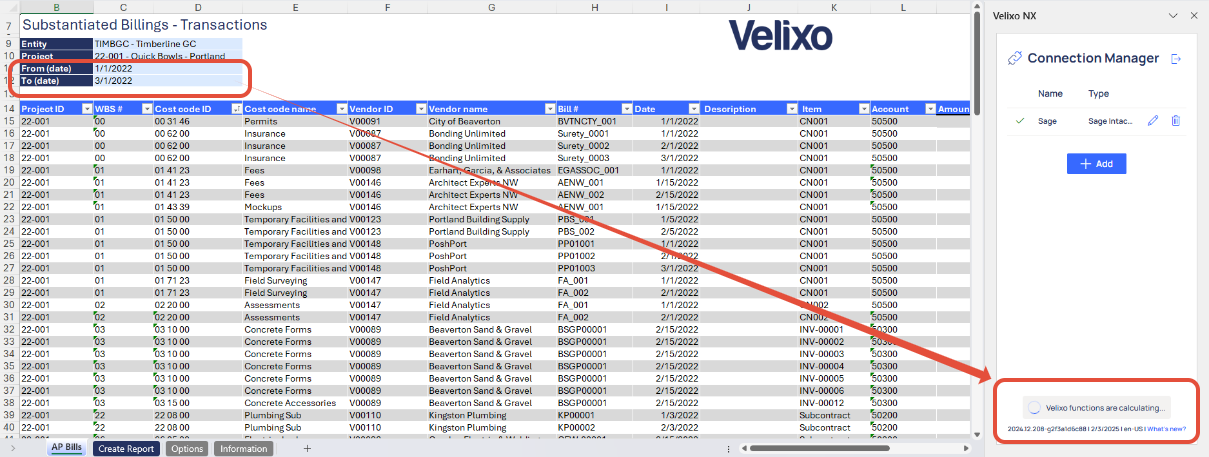
Task: Select the Entity value TIMBGC - Timberline GC
Action: click(x=167, y=44)
